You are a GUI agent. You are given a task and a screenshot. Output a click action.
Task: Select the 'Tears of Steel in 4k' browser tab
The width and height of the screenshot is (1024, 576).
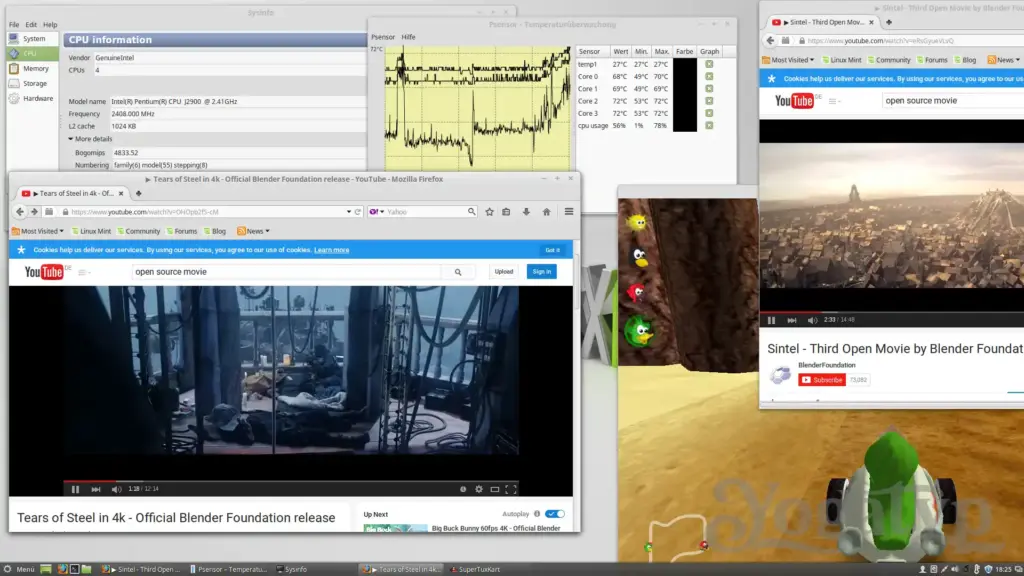pos(72,193)
